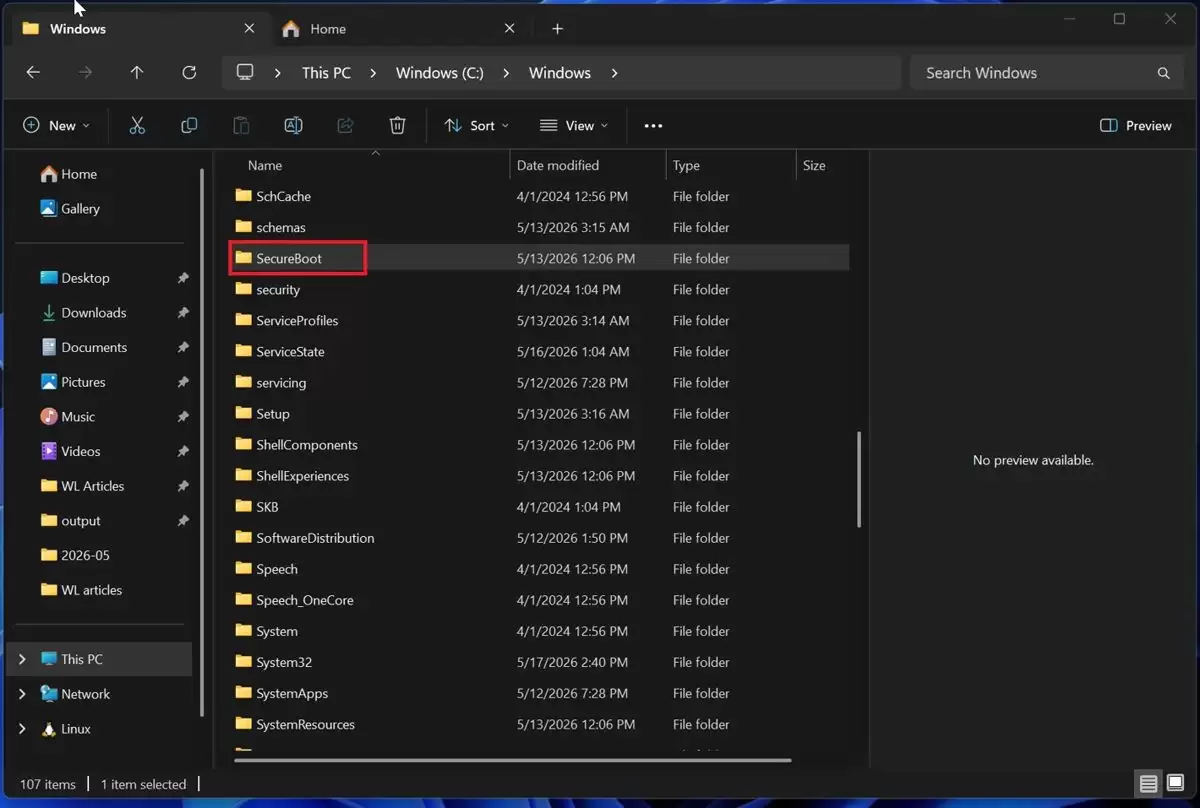Select the servicing folder

coord(540,382)
